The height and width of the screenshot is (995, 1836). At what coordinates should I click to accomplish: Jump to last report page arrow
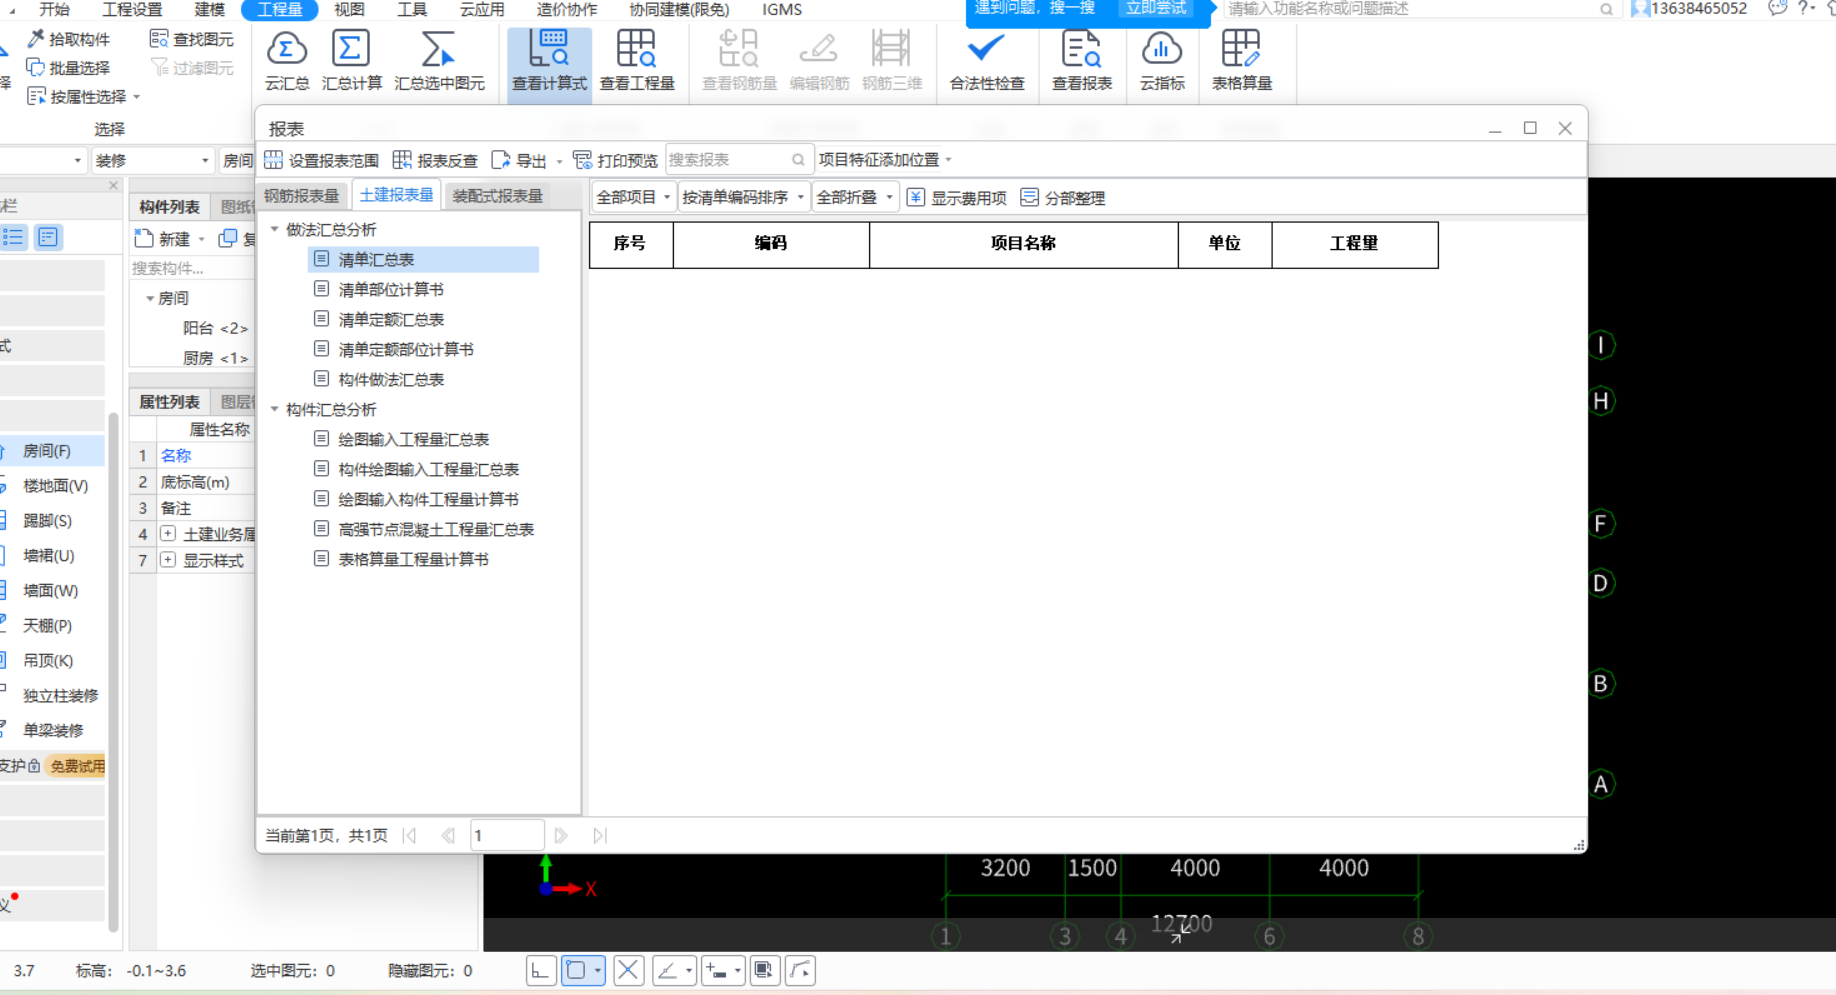pos(599,835)
